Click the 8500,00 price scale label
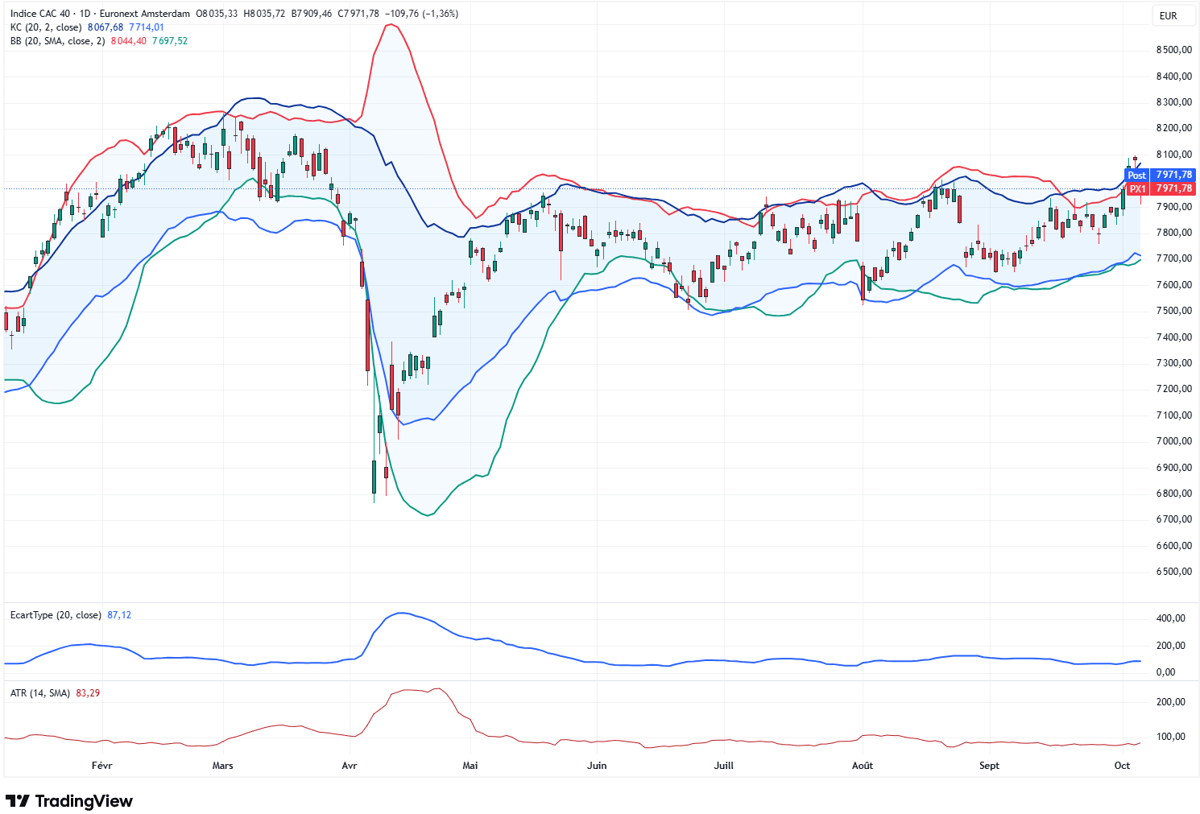The image size is (1200, 814). [1173, 50]
